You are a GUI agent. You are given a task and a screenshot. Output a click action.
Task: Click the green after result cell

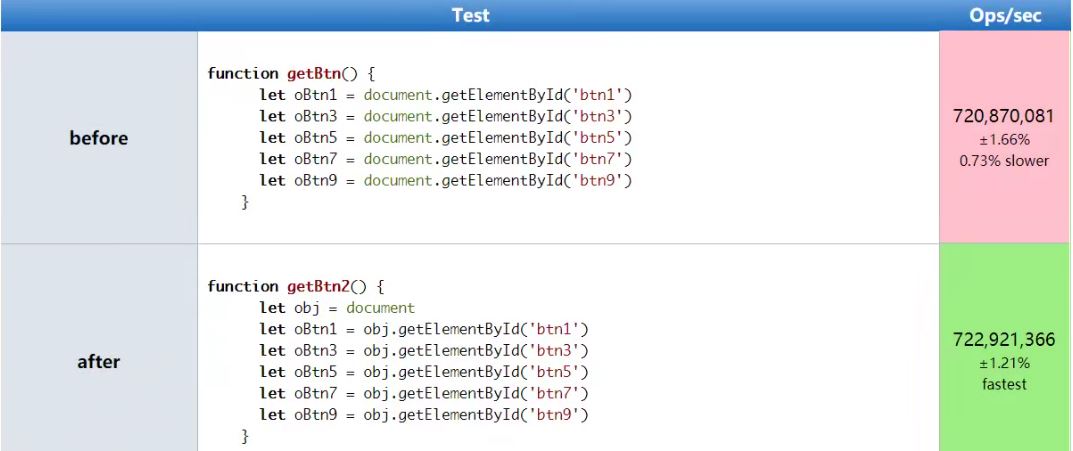point(1005,348)
